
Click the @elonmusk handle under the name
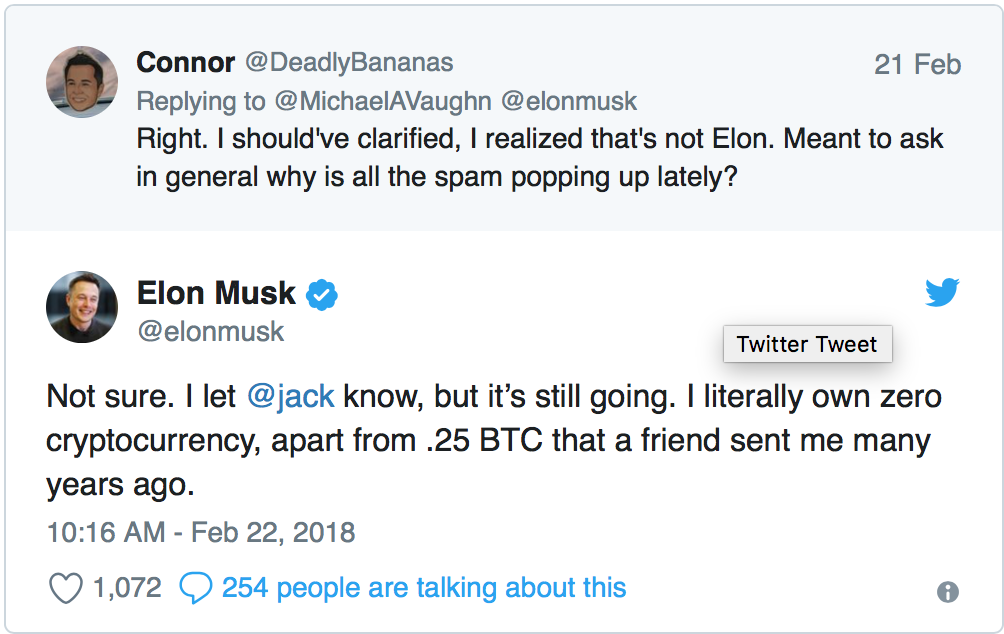tap(210, 331)
